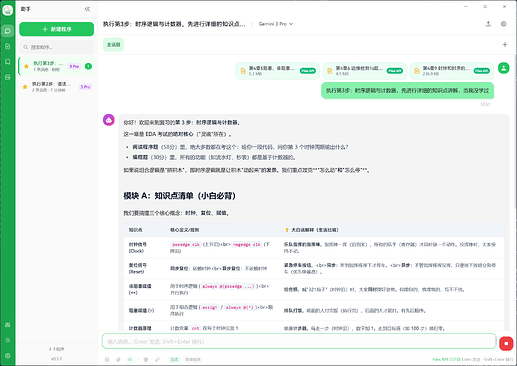Click the star on the '执行第3步' conversation

point(26,66)
